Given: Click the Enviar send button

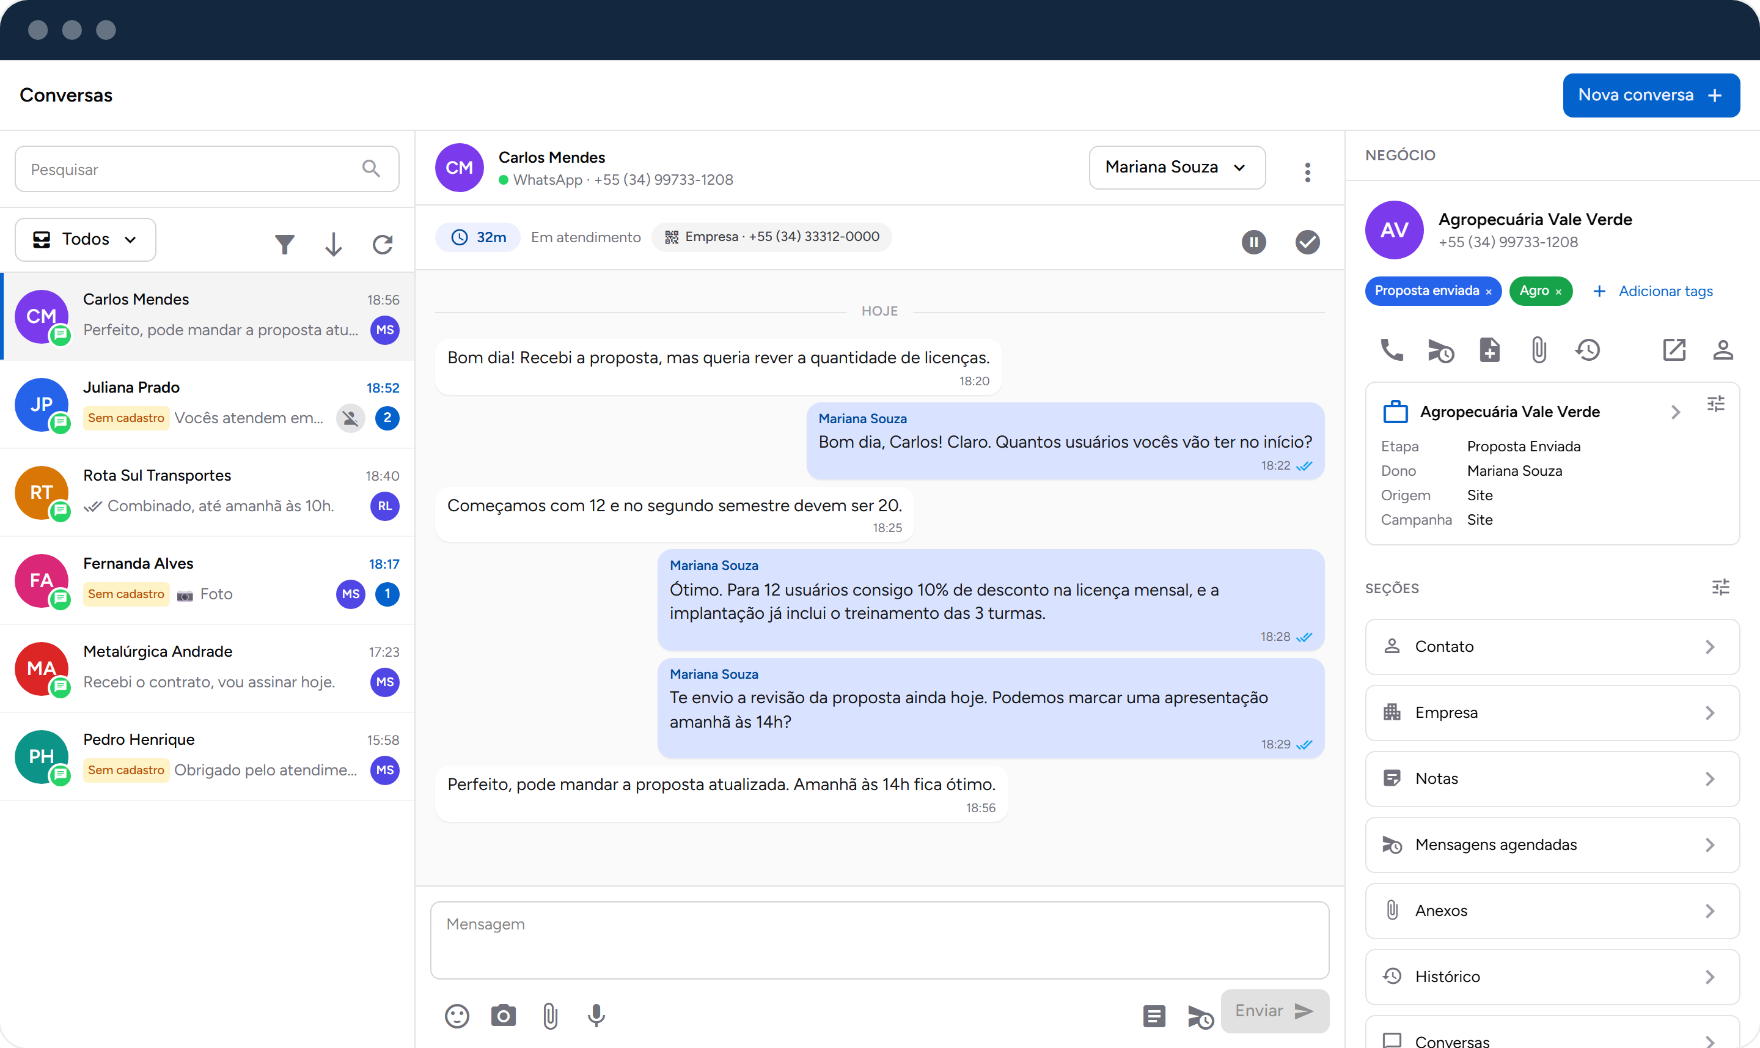Looking at the screenshot, I should coord(1275,1011).
